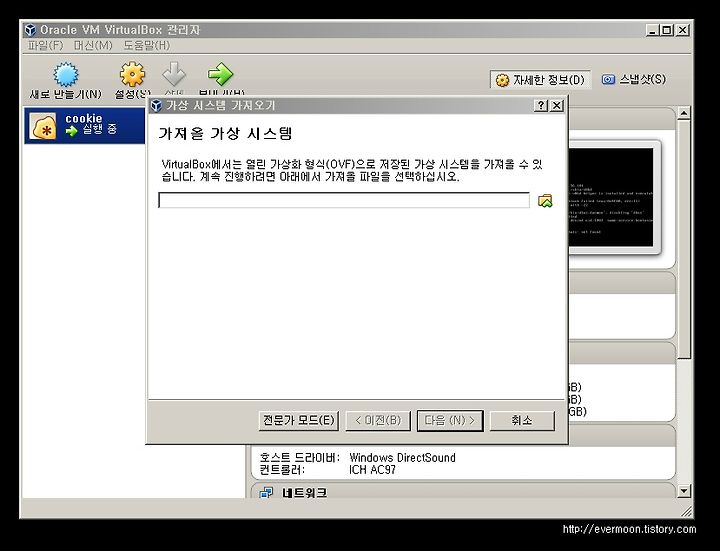The image size is (720, 551).
Task: Click the 다음(N) next button
Action: [x=450, y=421]
